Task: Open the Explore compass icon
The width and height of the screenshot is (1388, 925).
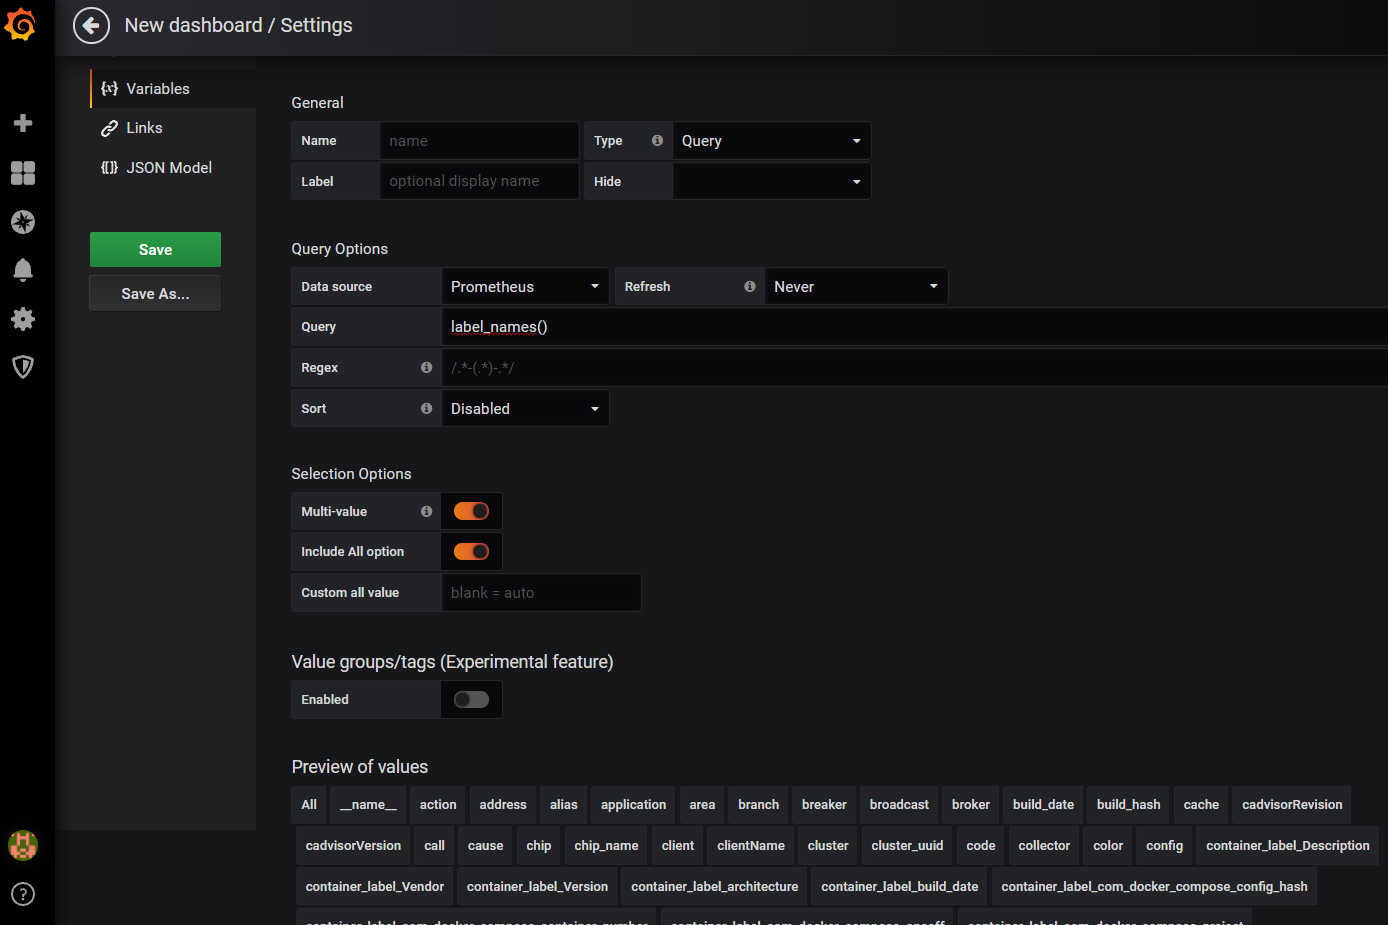Action: pos(23,222)
